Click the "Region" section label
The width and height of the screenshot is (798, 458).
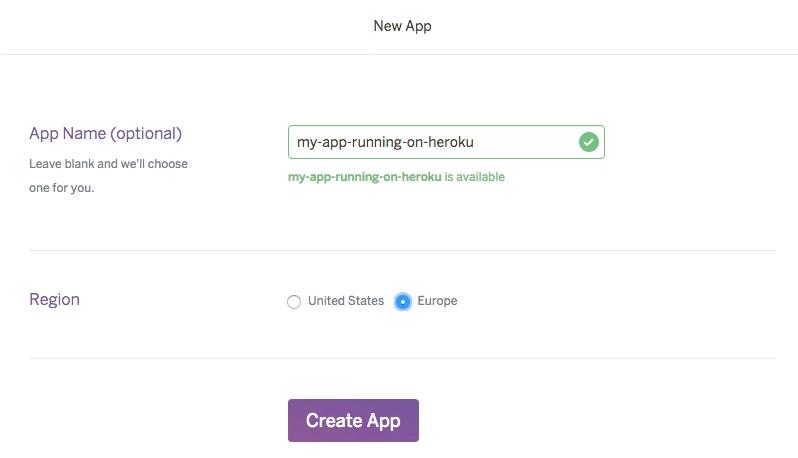click(x=54, y=300)
